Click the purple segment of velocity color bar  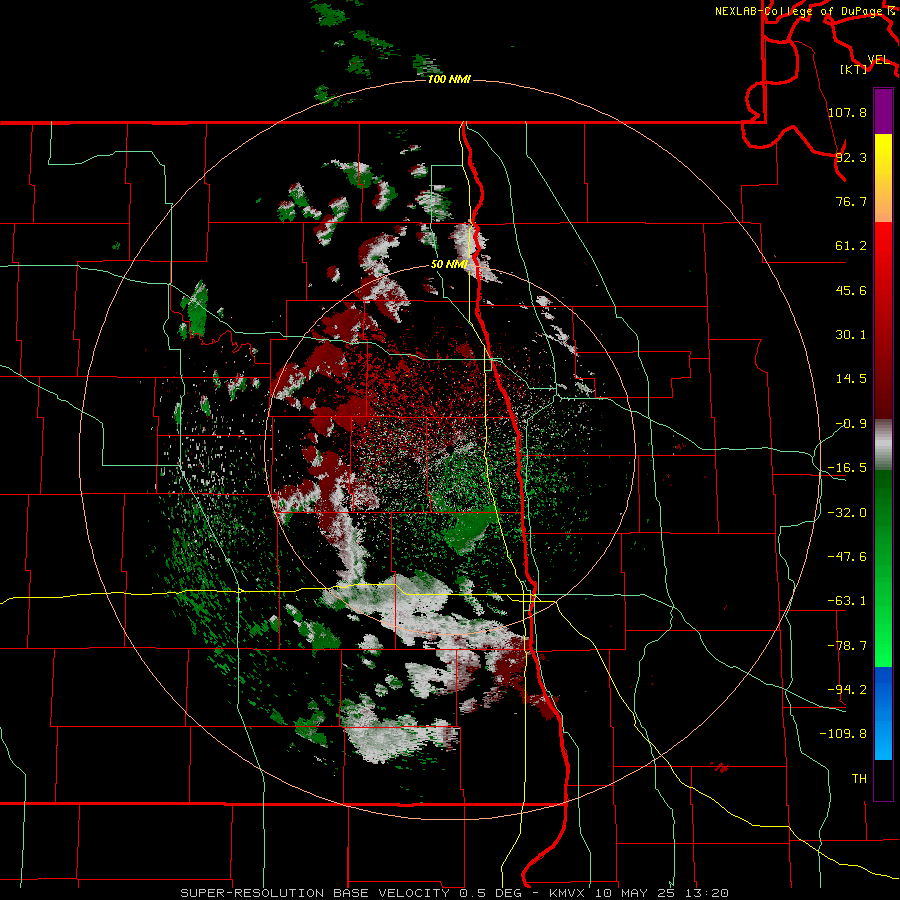(883, 112)
